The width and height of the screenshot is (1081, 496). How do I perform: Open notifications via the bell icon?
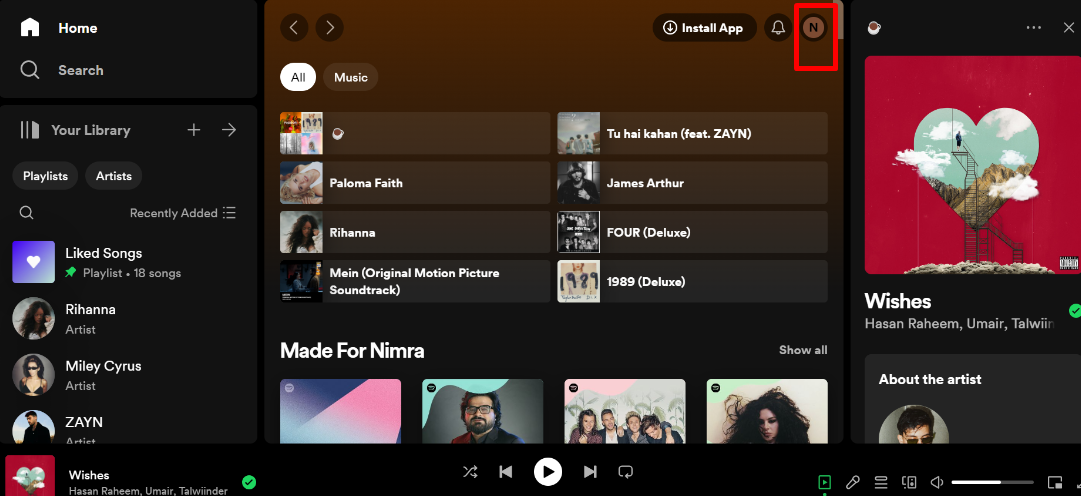(778, 28)
